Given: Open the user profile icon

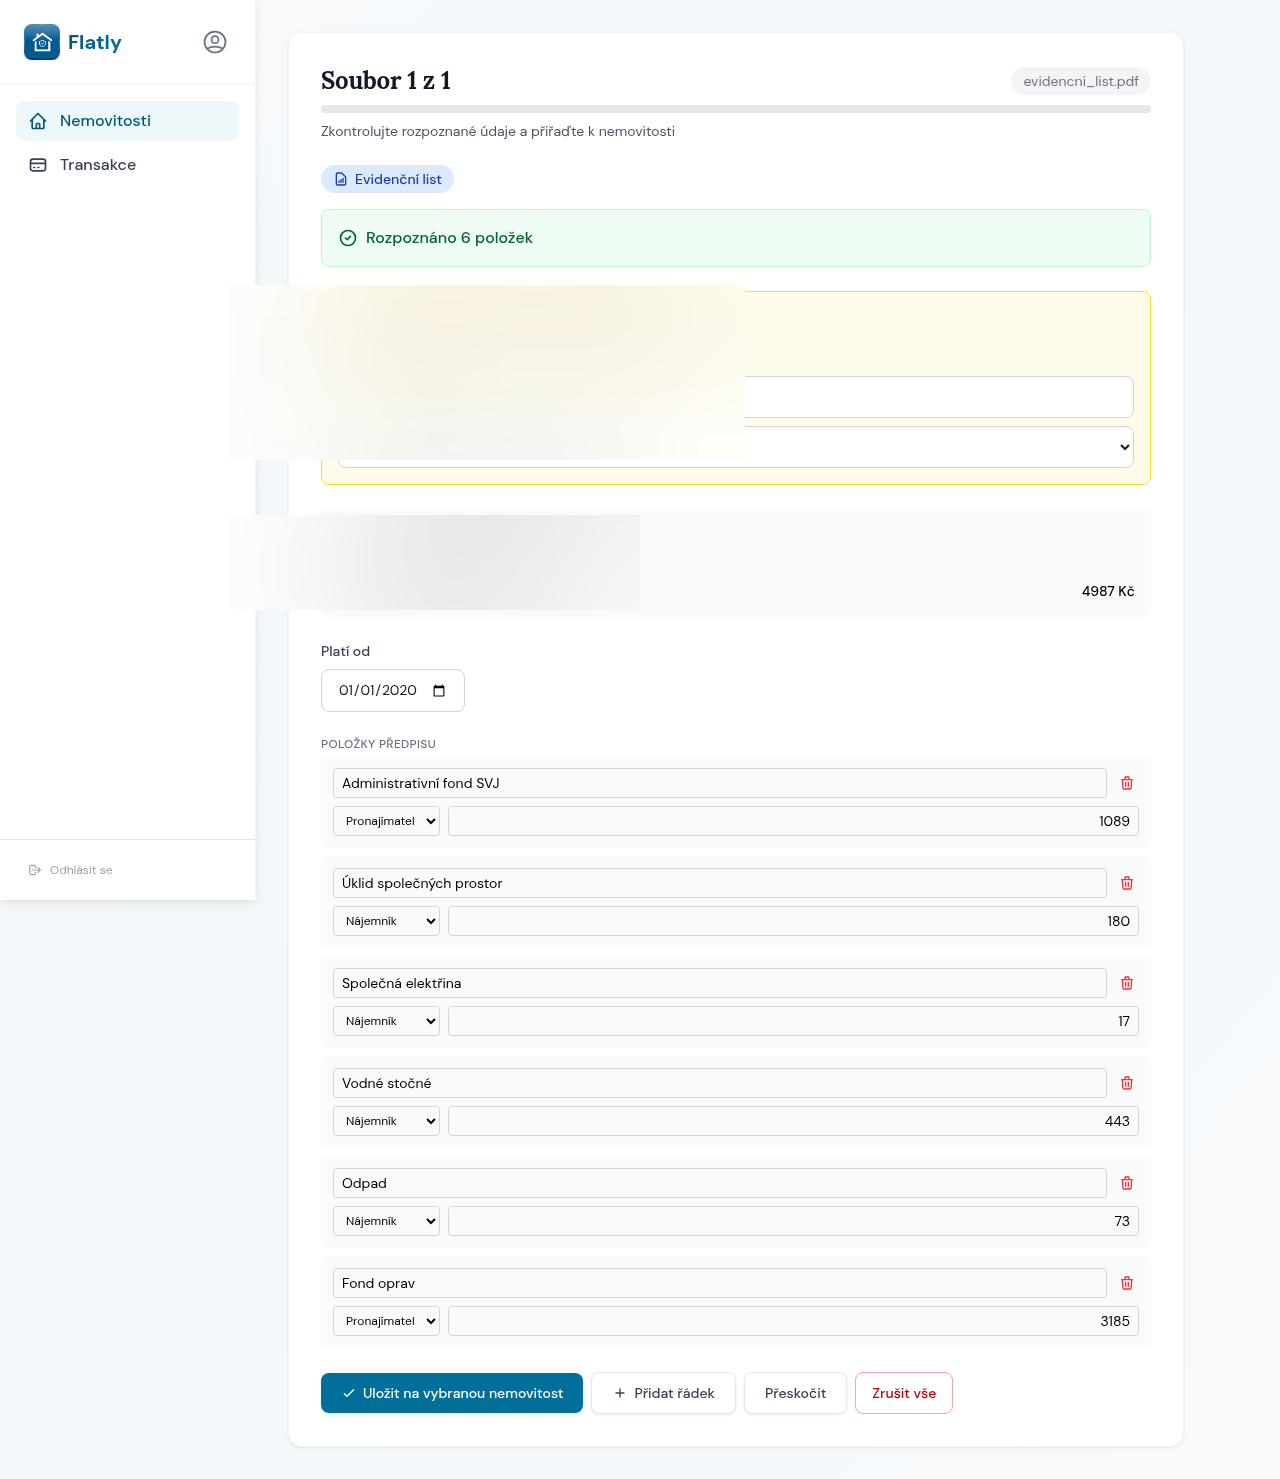Looking at the screenshot, I should tap(214, 42).
